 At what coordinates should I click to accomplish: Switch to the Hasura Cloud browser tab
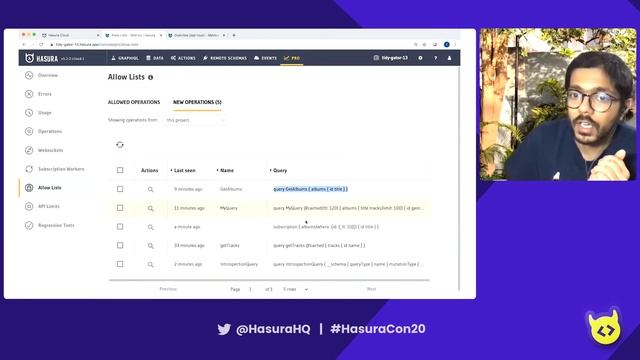(x=70, y=36)
